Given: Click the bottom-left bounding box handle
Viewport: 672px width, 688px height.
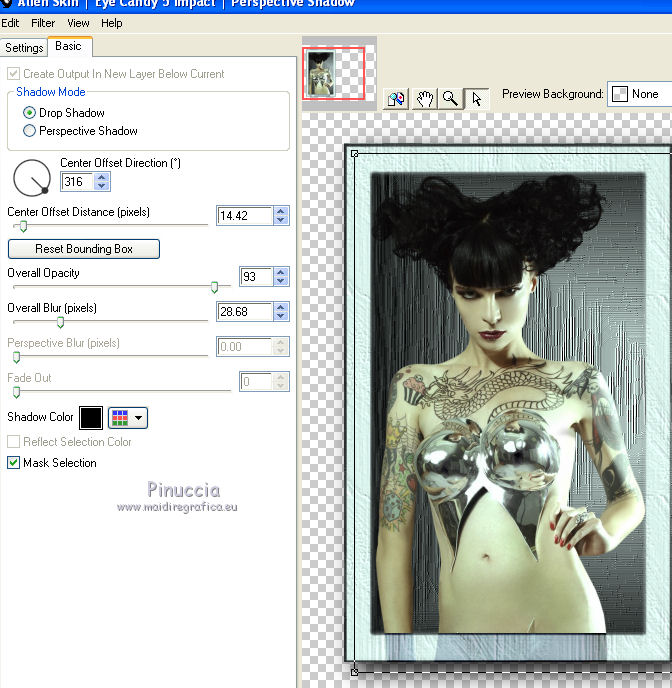Looking at the screenshot, I should (x=354, y=672).
